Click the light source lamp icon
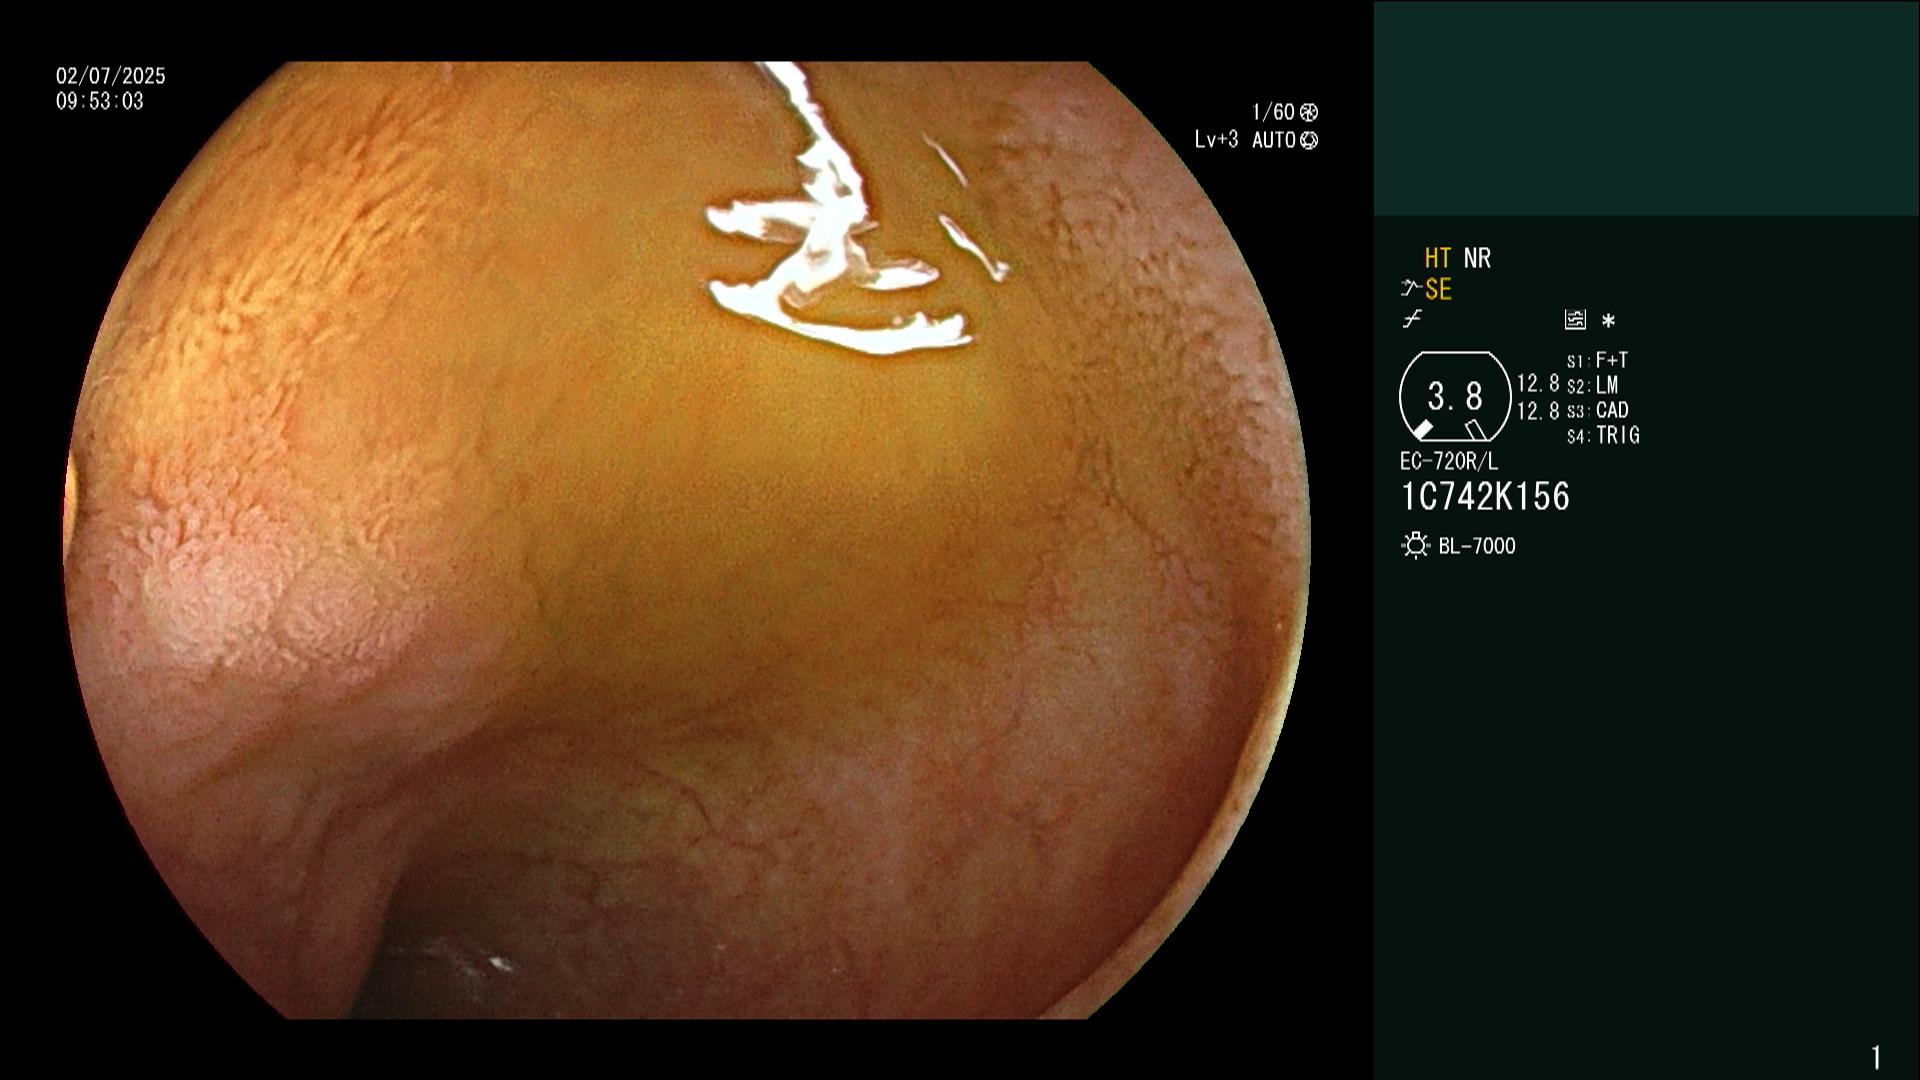 [x=1415, y=545]
